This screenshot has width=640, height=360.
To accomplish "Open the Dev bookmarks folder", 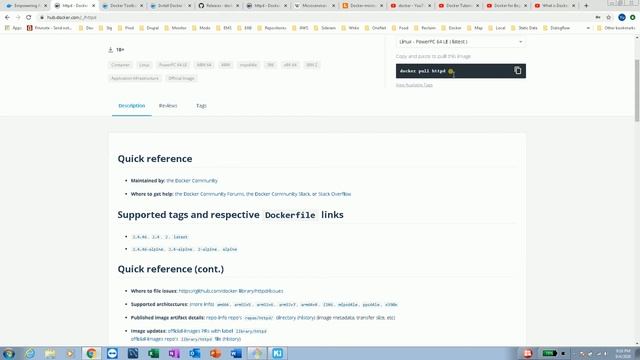I will [x=86, y=28].
